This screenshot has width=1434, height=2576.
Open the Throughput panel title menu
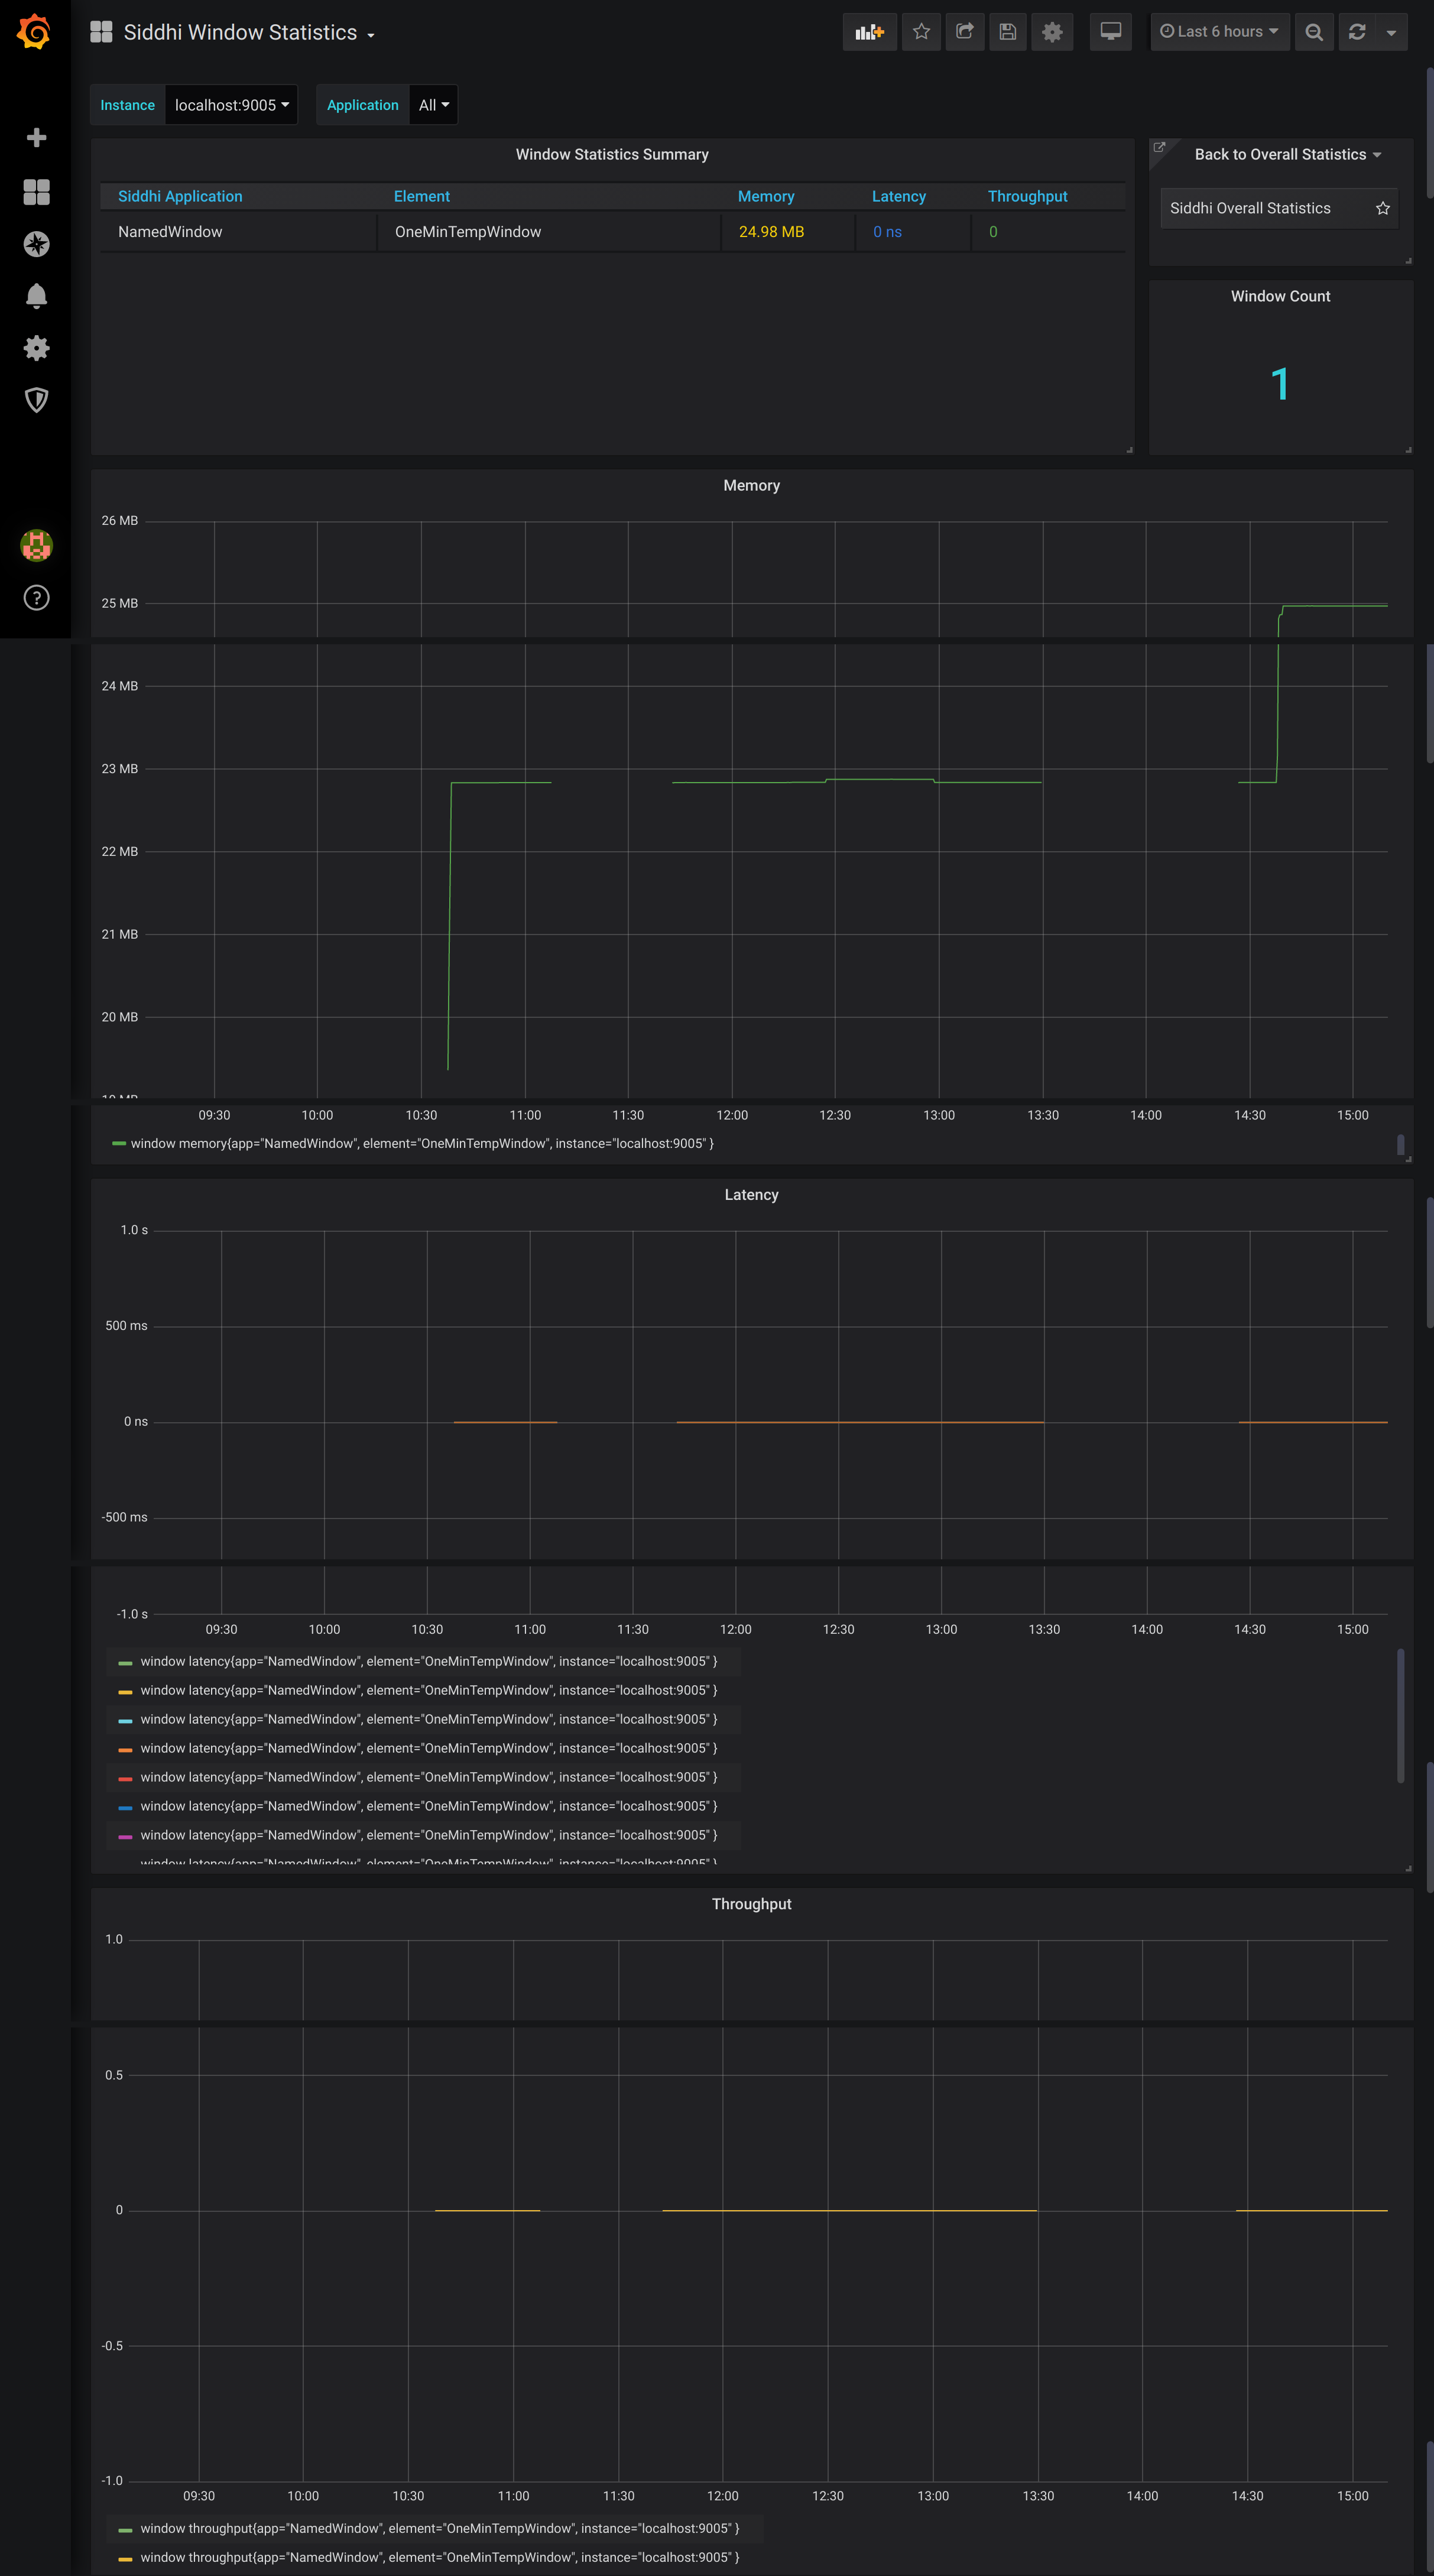751,1904
